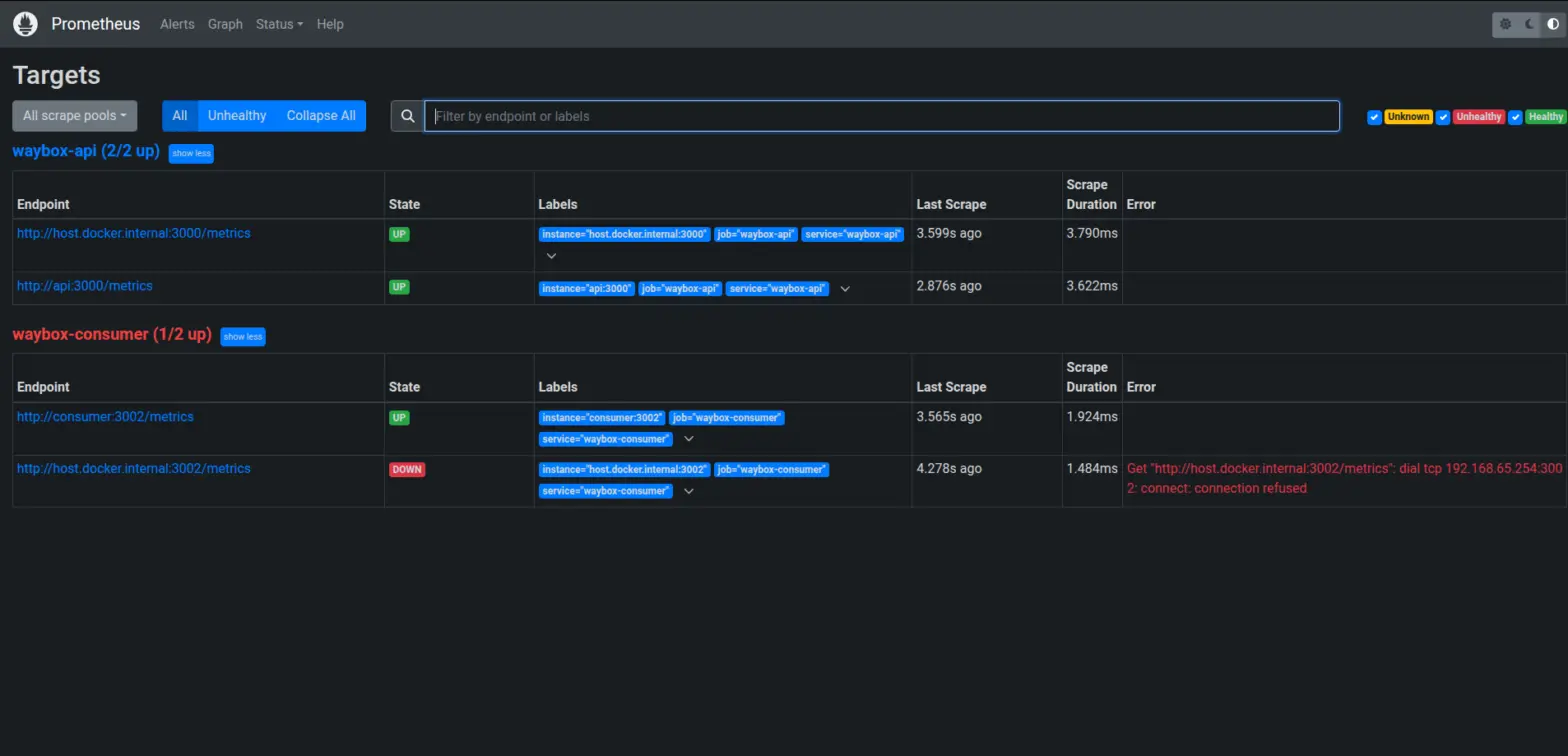Click the connection refused error message
This screenshot has width=1568, height=756.
click(x=1343, y=478)
